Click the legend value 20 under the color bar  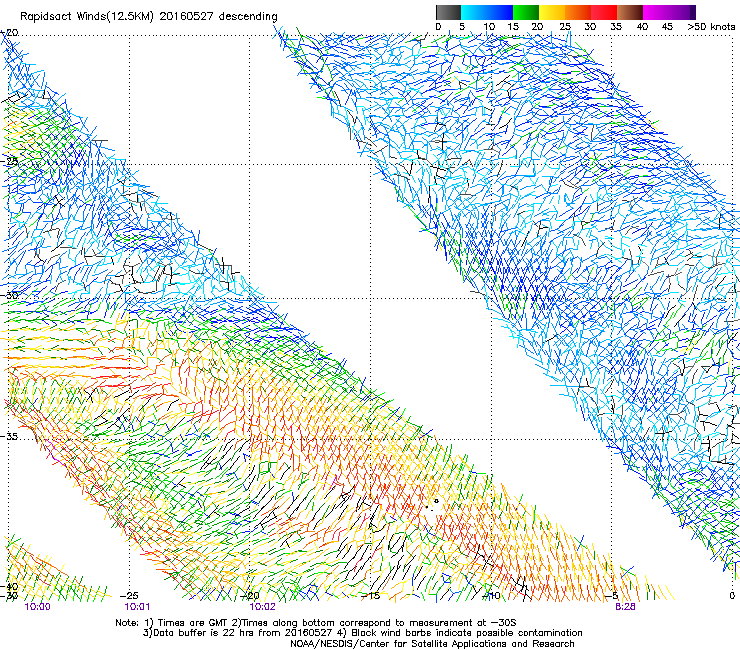click(538, 27)
